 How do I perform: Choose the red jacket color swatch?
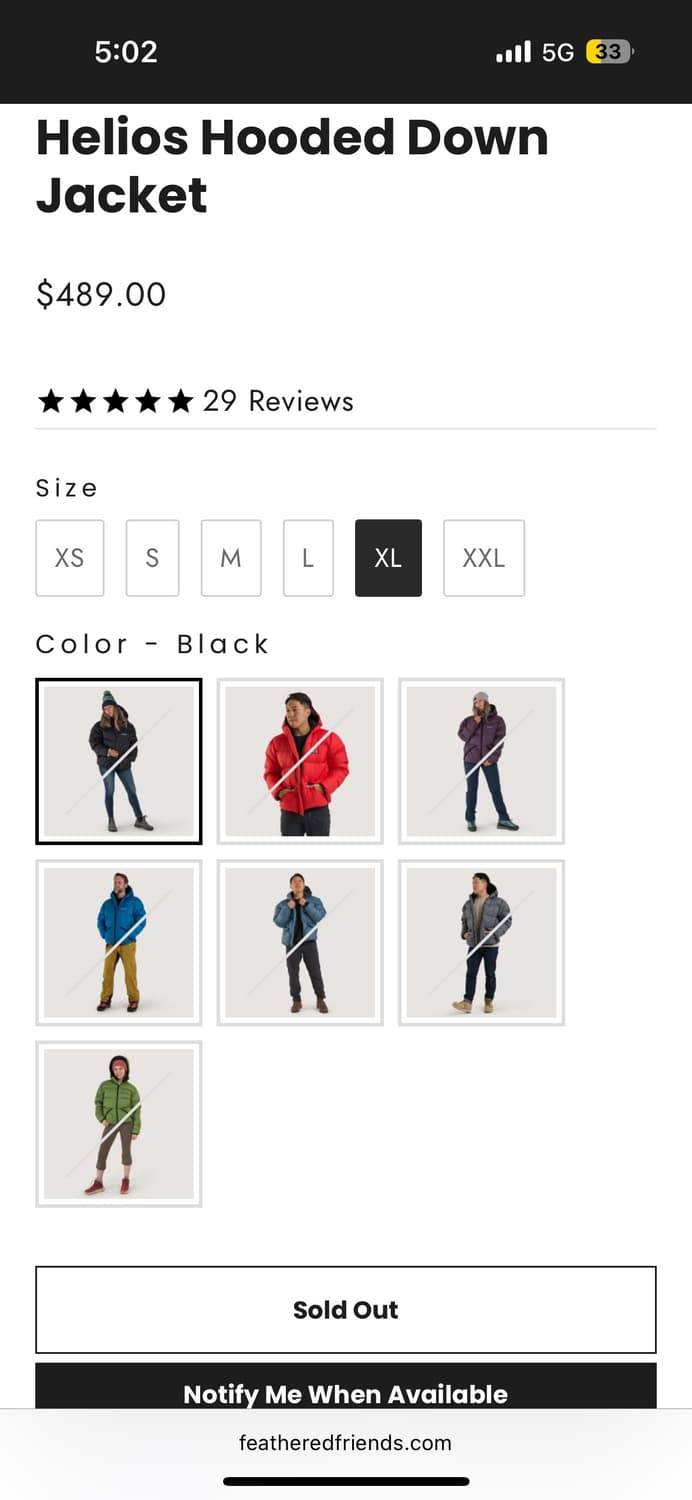click(x=300, y=761)
